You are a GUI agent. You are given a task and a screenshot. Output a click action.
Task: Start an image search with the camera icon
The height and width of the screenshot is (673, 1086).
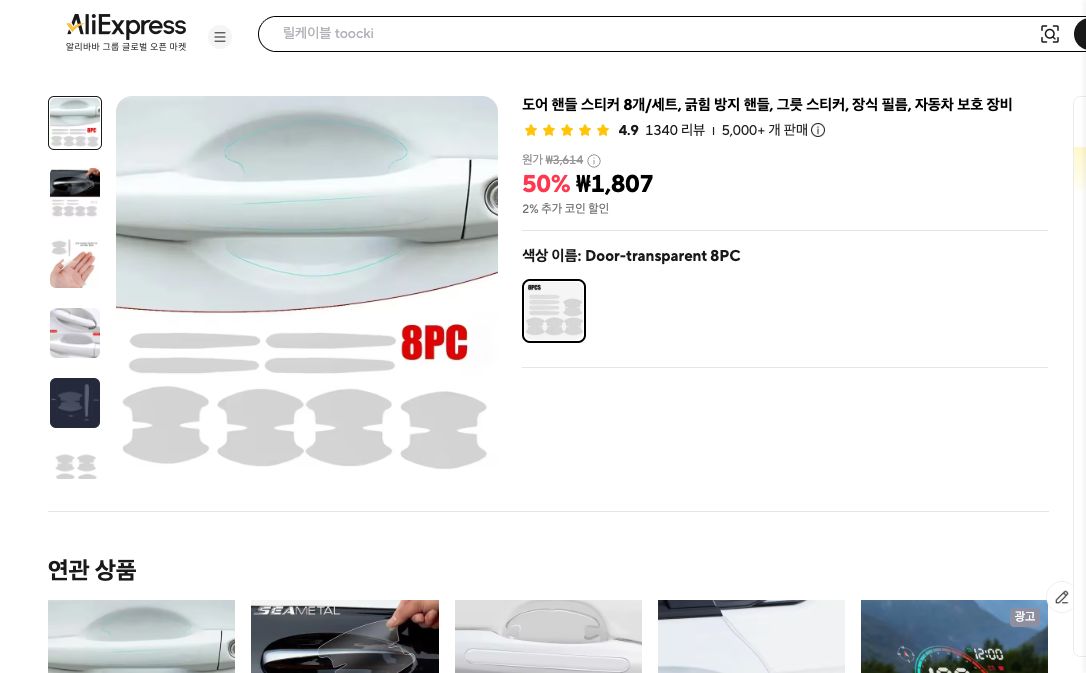click(1050, 33)
